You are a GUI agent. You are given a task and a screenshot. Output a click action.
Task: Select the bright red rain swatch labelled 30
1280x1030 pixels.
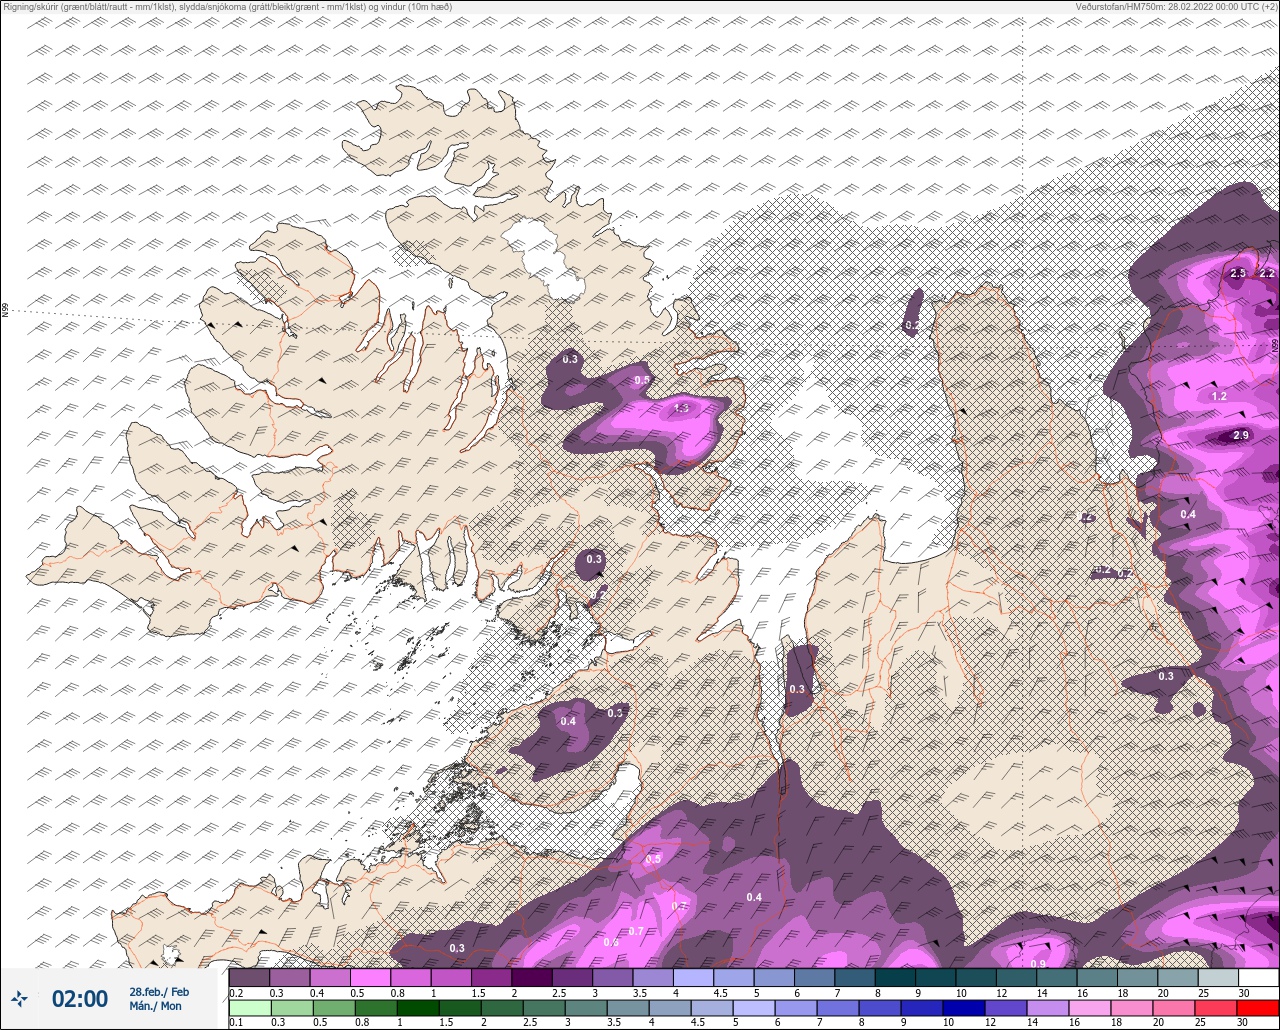[x=1258, y=1008]
